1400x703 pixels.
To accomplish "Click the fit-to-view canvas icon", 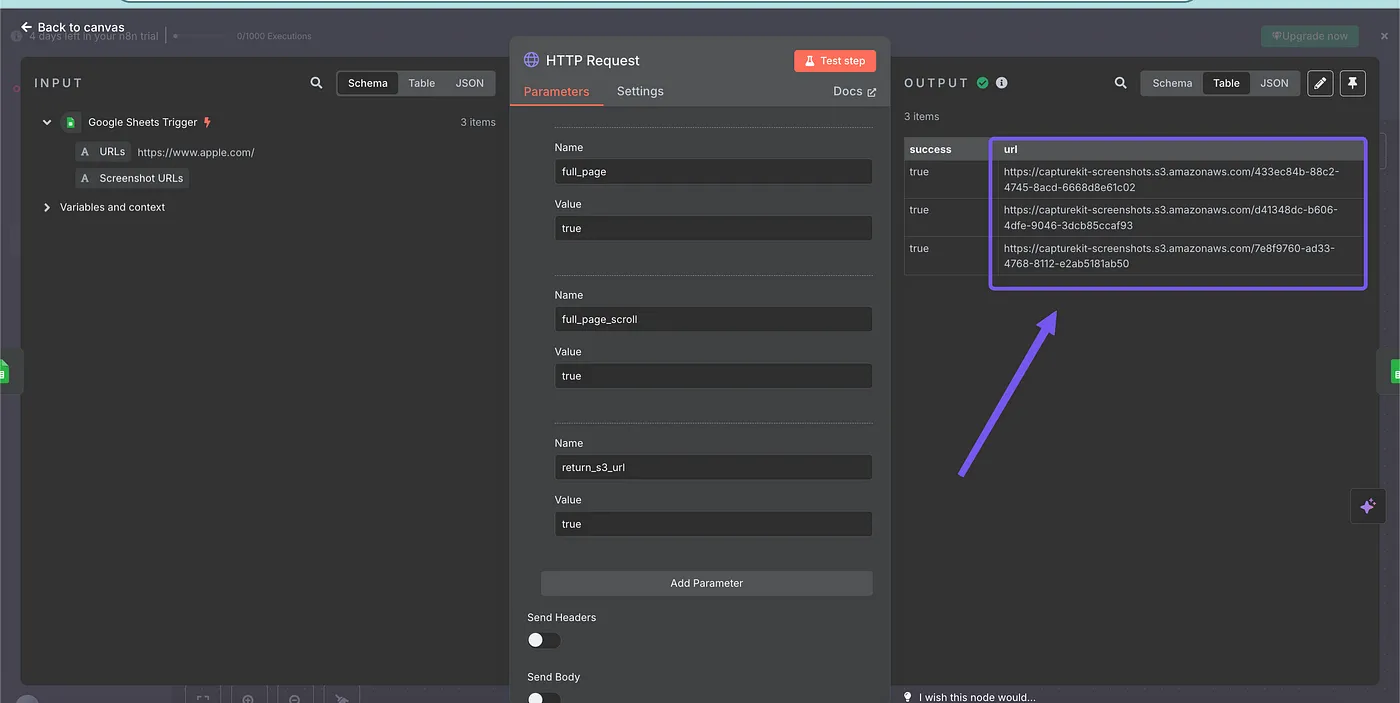I will pos(203,698).
